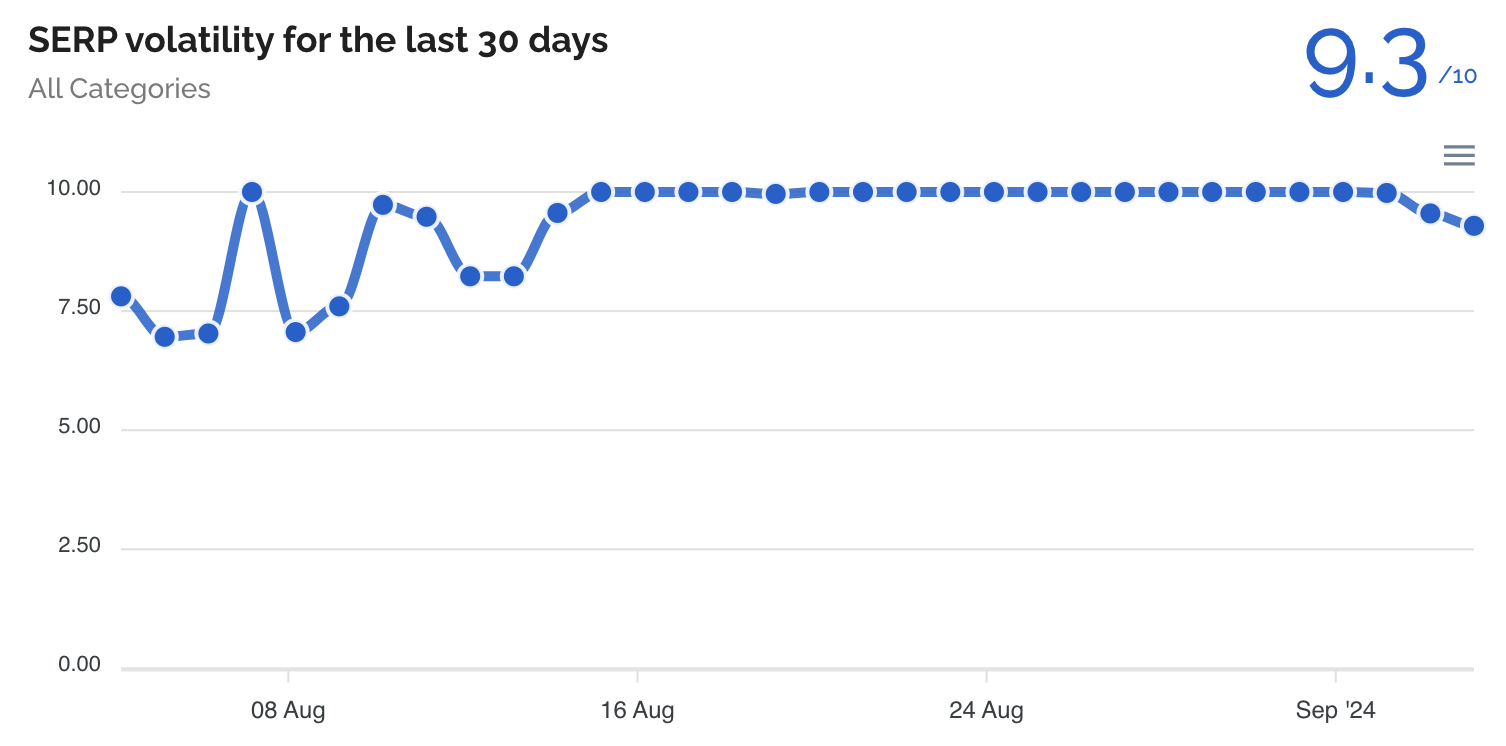Click the /10 label beside the score
The image size is (1506, 746).
tap(1456, 74)
